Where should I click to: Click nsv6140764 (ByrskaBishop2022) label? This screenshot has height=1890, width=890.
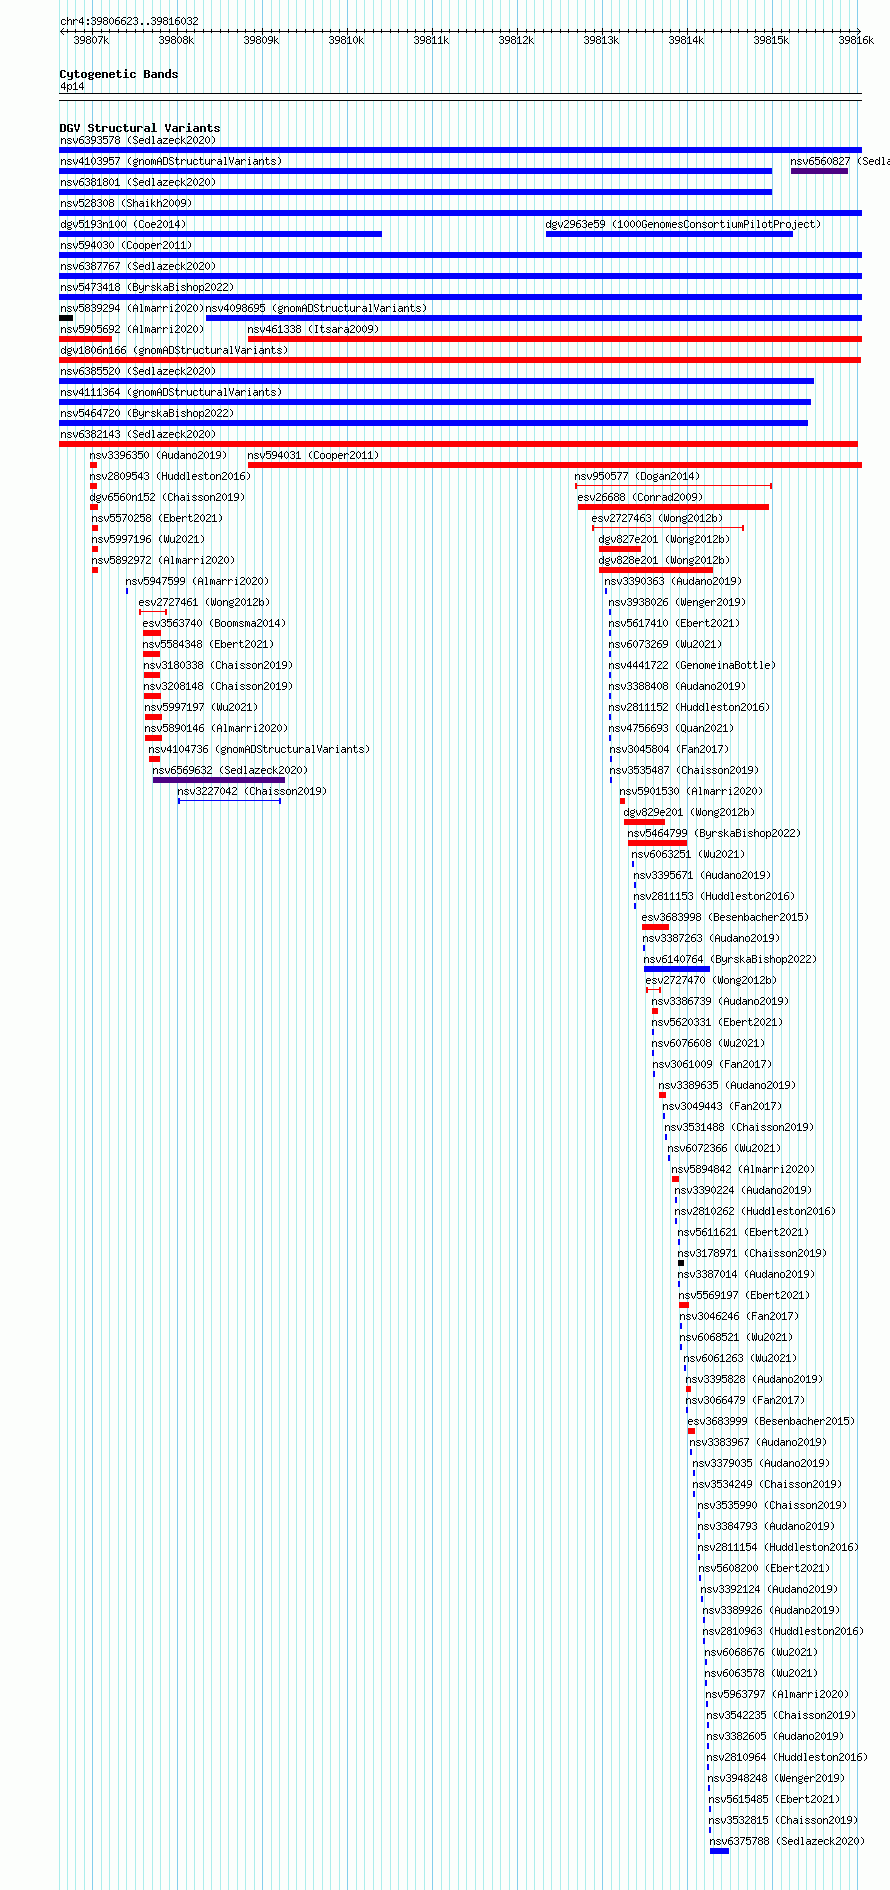pyautogui.click(x=730, y=960)
